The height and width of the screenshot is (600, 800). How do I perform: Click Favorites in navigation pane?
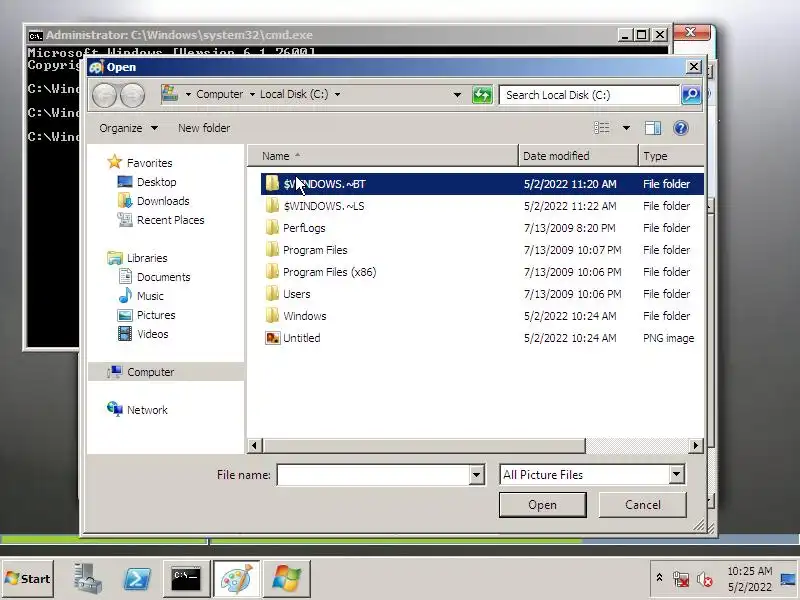140,163
